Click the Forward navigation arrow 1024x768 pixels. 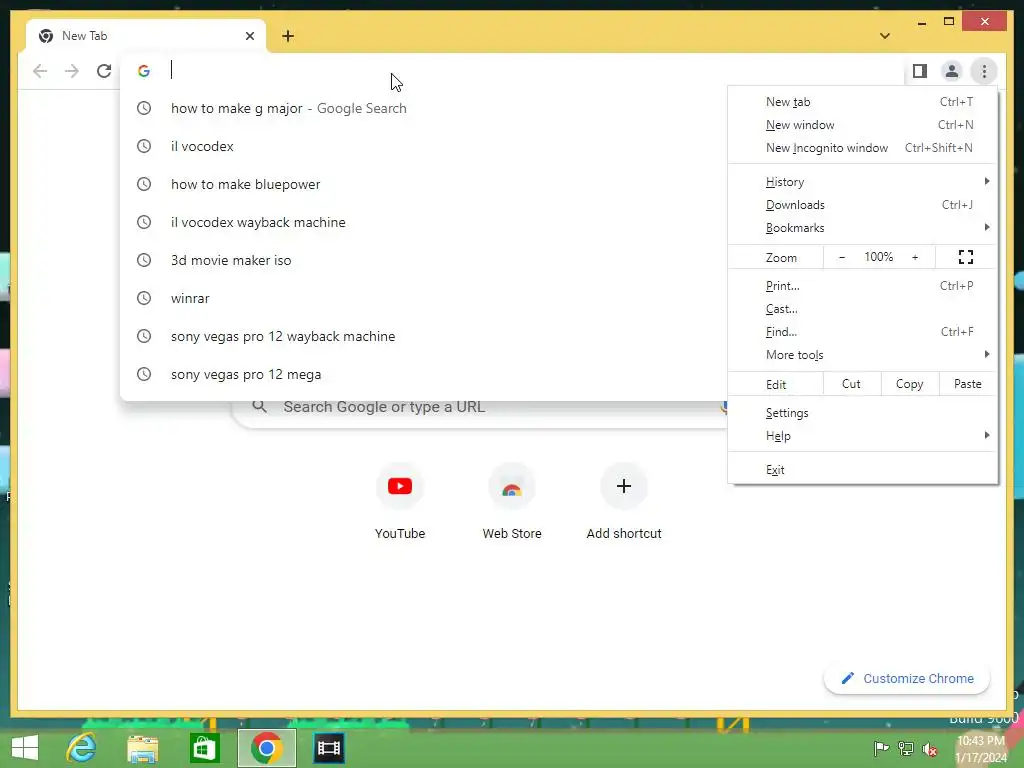pos(72,71)
